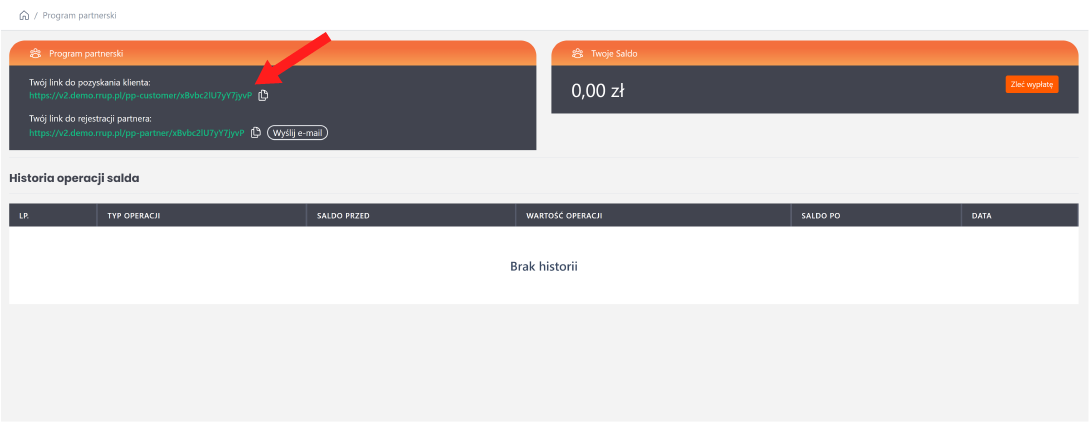
Task: Click the icon beside Twoje Saldo title
Action: coord(577,53)
